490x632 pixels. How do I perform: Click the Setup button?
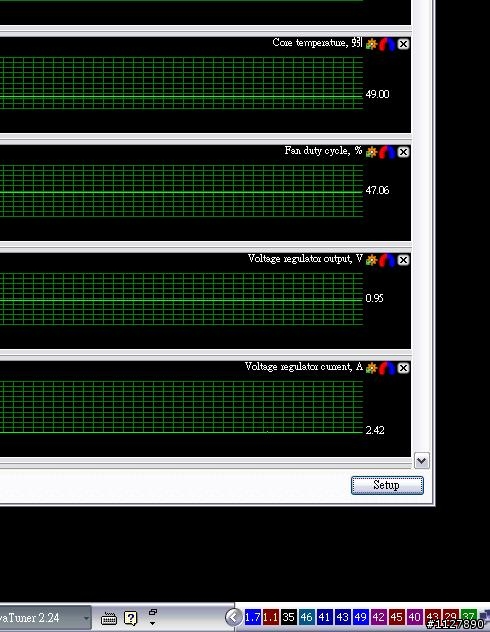[387, 485]
